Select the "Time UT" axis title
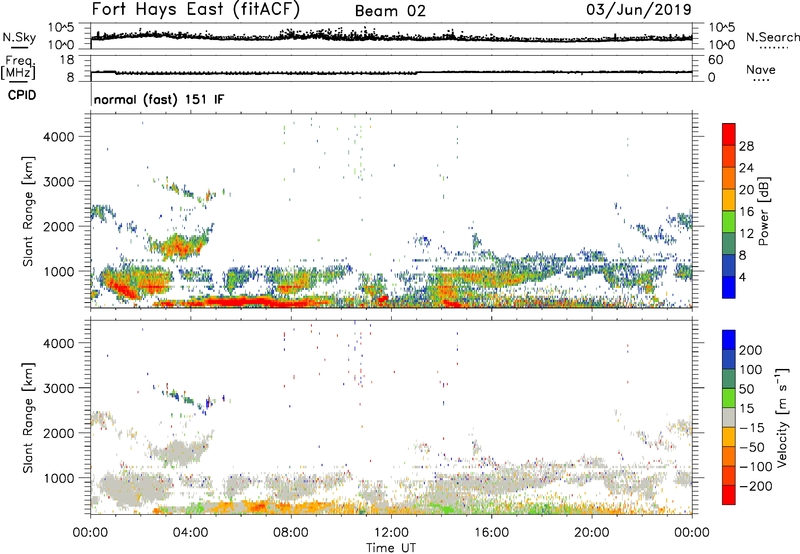This screenshot has height=554, width=800. click(x=391, y=548)
